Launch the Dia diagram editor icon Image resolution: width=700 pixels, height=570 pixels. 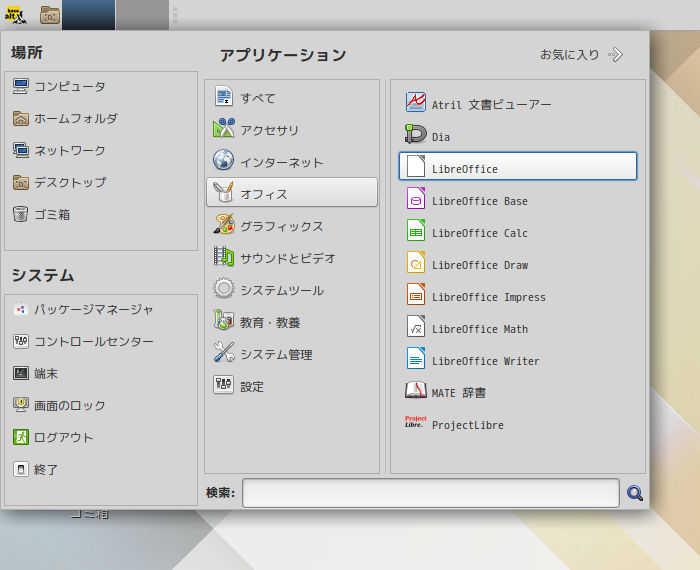[x=416, y=134]
